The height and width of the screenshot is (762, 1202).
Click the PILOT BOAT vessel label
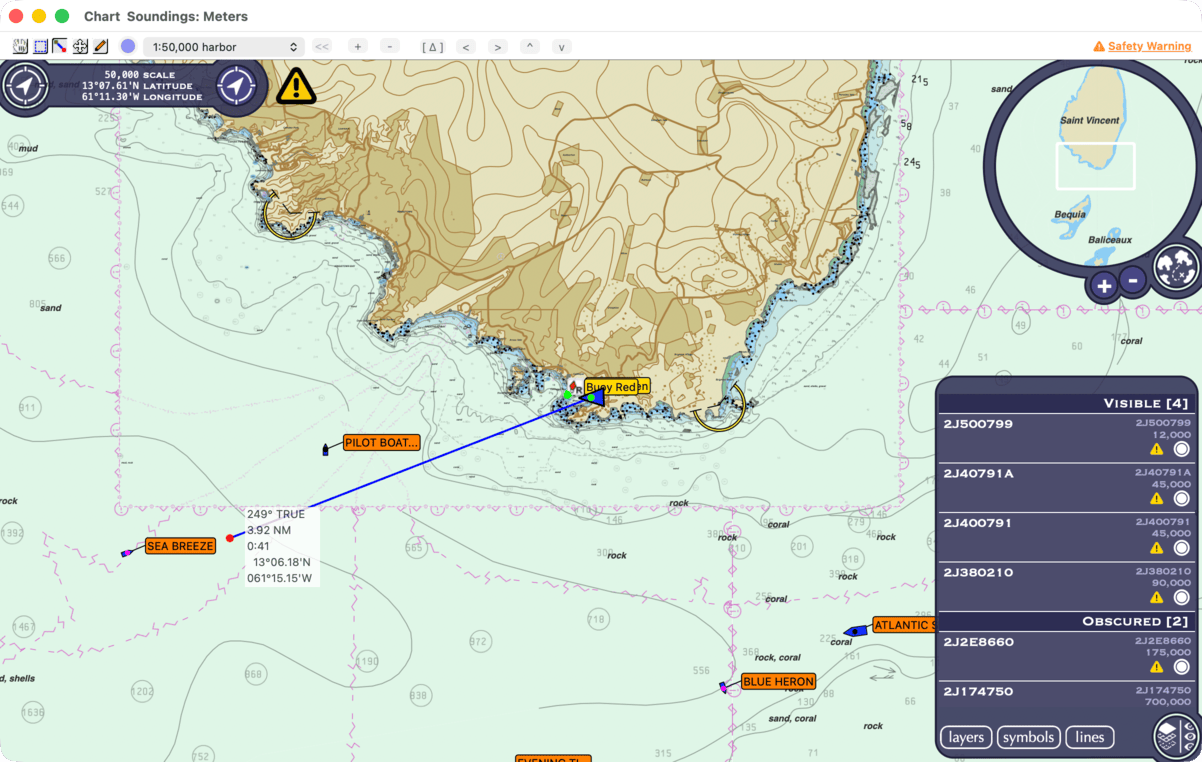pos(381,442)
